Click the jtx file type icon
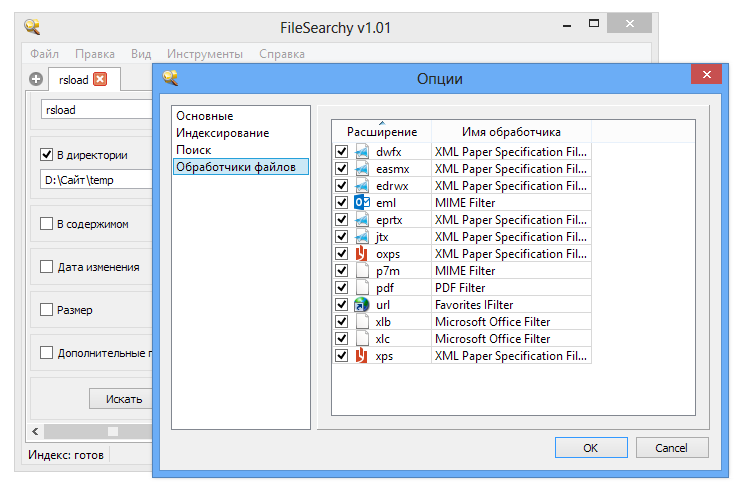 pyautogui.click(x=362, y=237)
